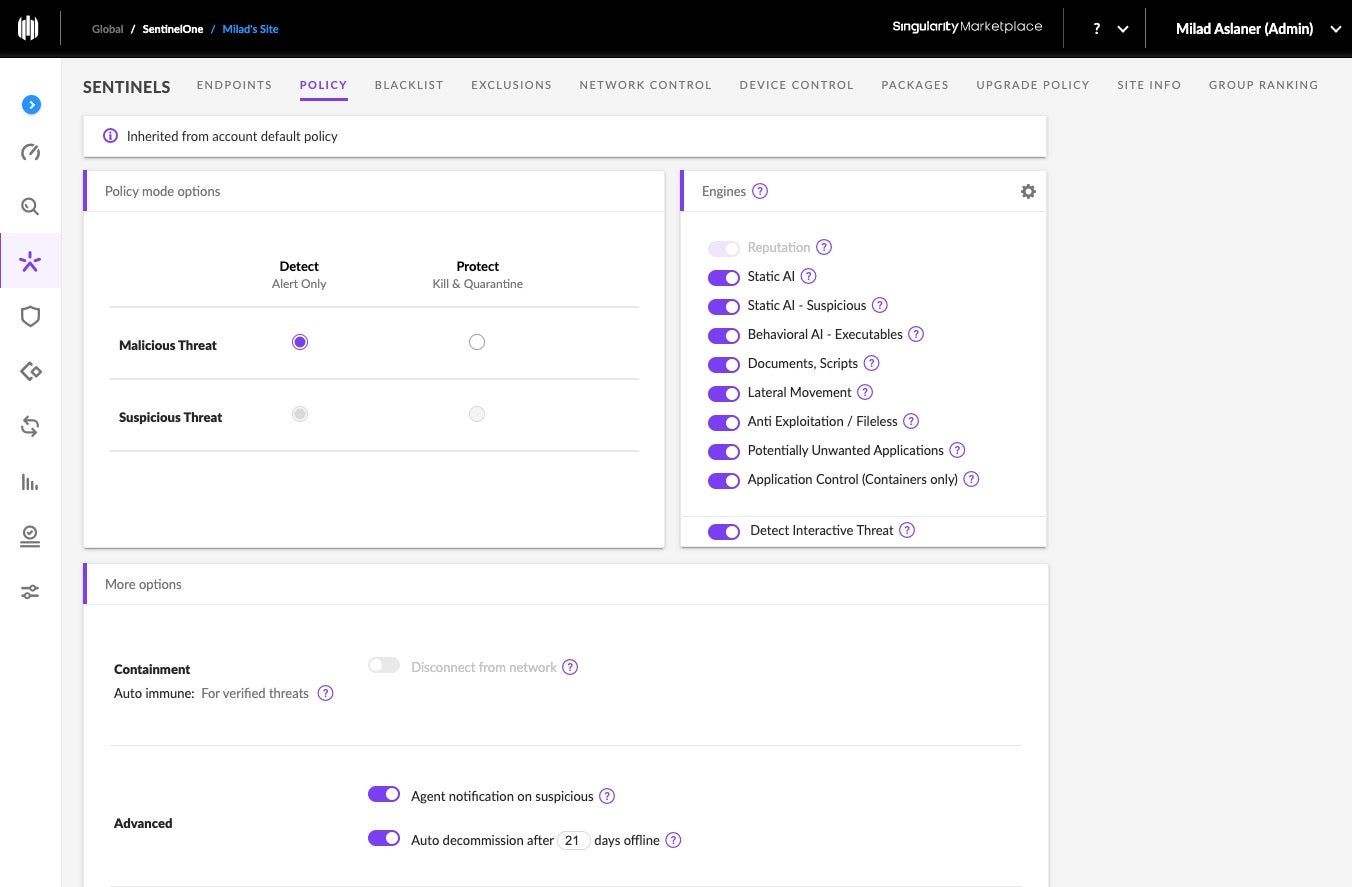Open the dashboard gauge icon in sidebar

(30, 152)
